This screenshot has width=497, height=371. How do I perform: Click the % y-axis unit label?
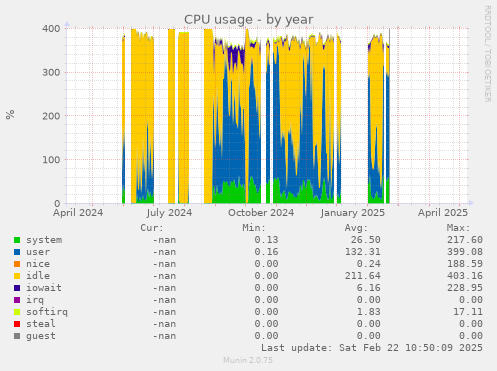tap(10, 115)
